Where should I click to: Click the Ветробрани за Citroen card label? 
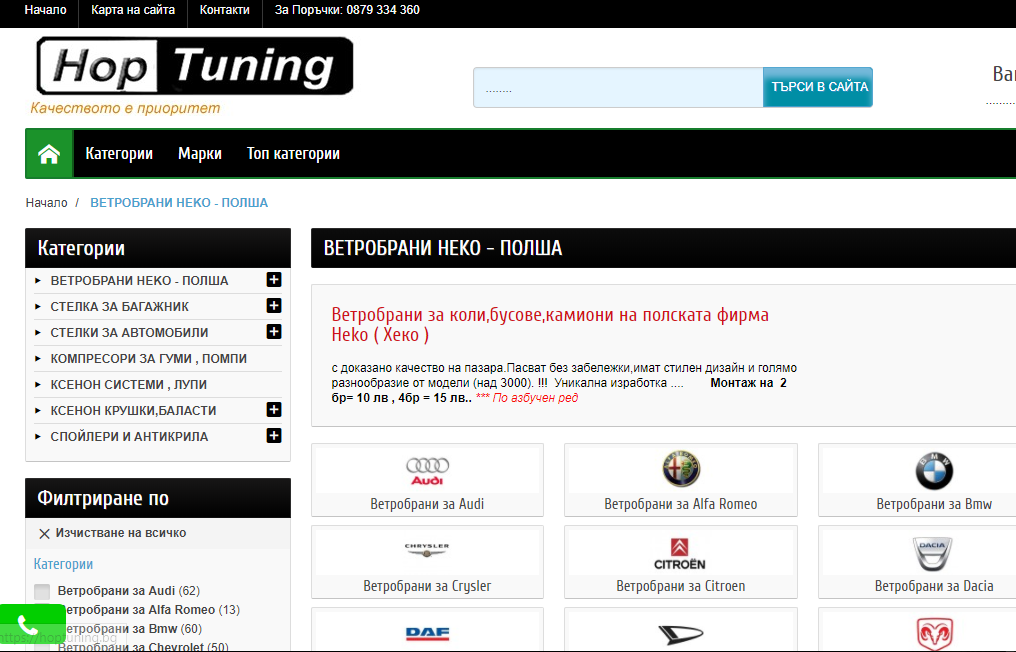coord(680,586)
